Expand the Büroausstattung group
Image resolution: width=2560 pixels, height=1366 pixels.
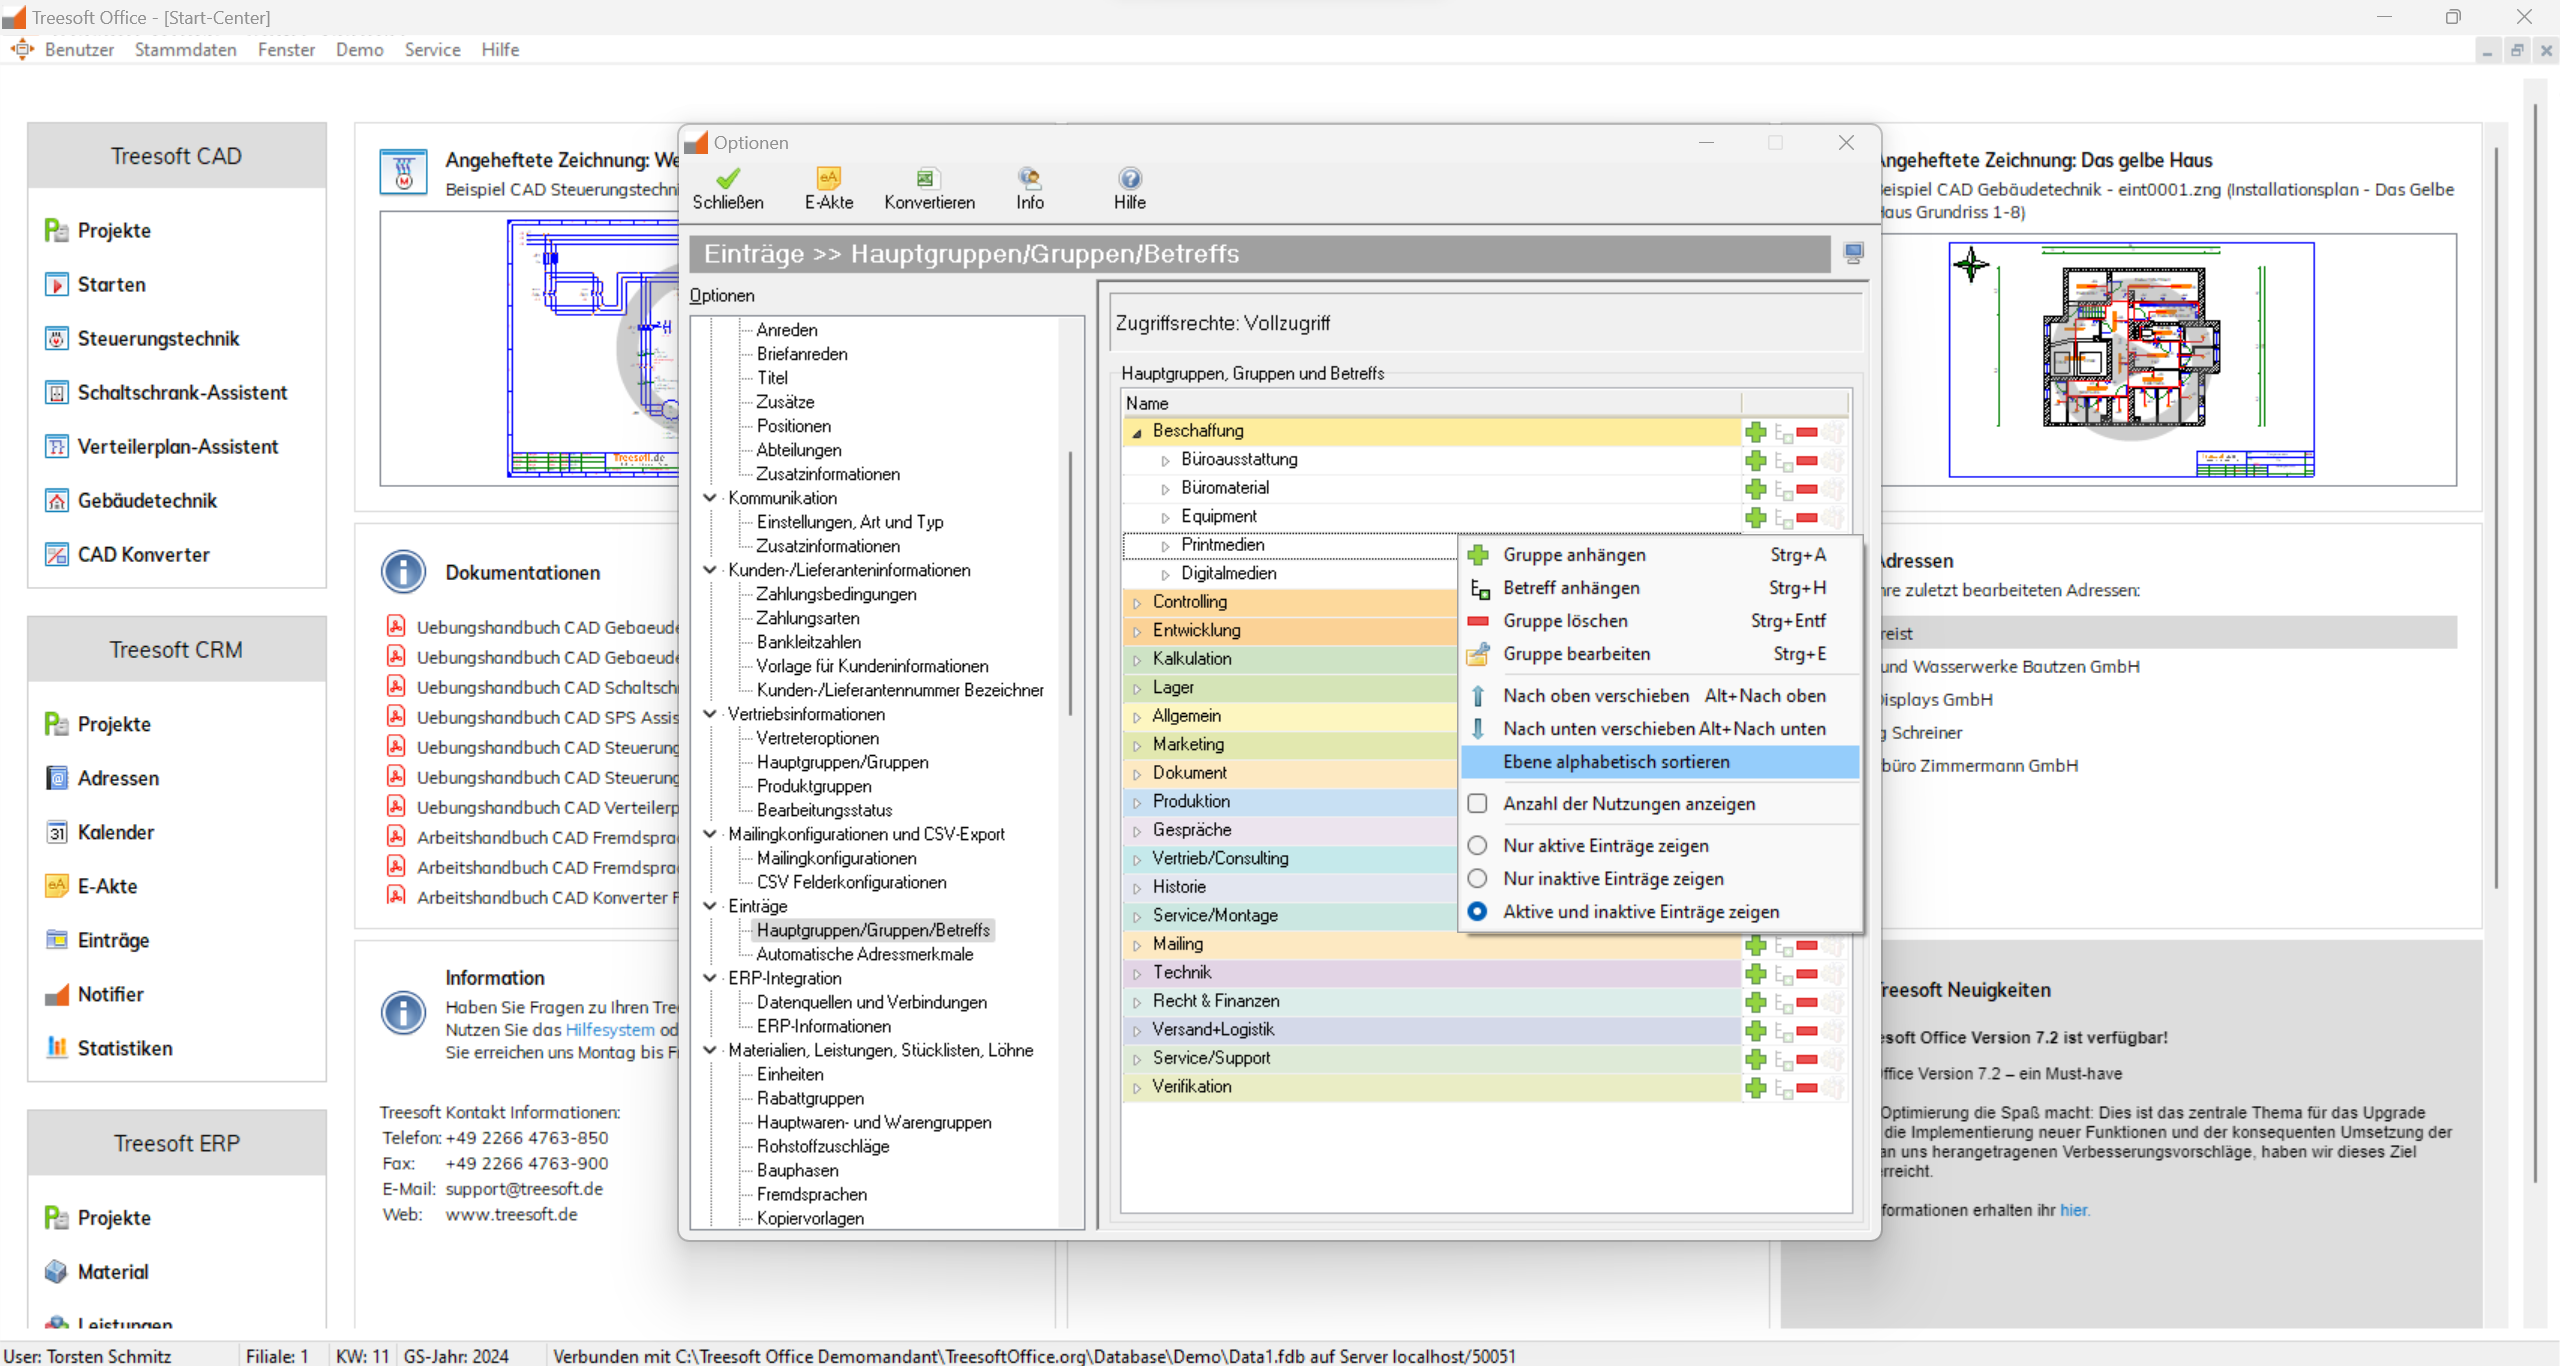pyautogui.click(x=1165, y=460)
